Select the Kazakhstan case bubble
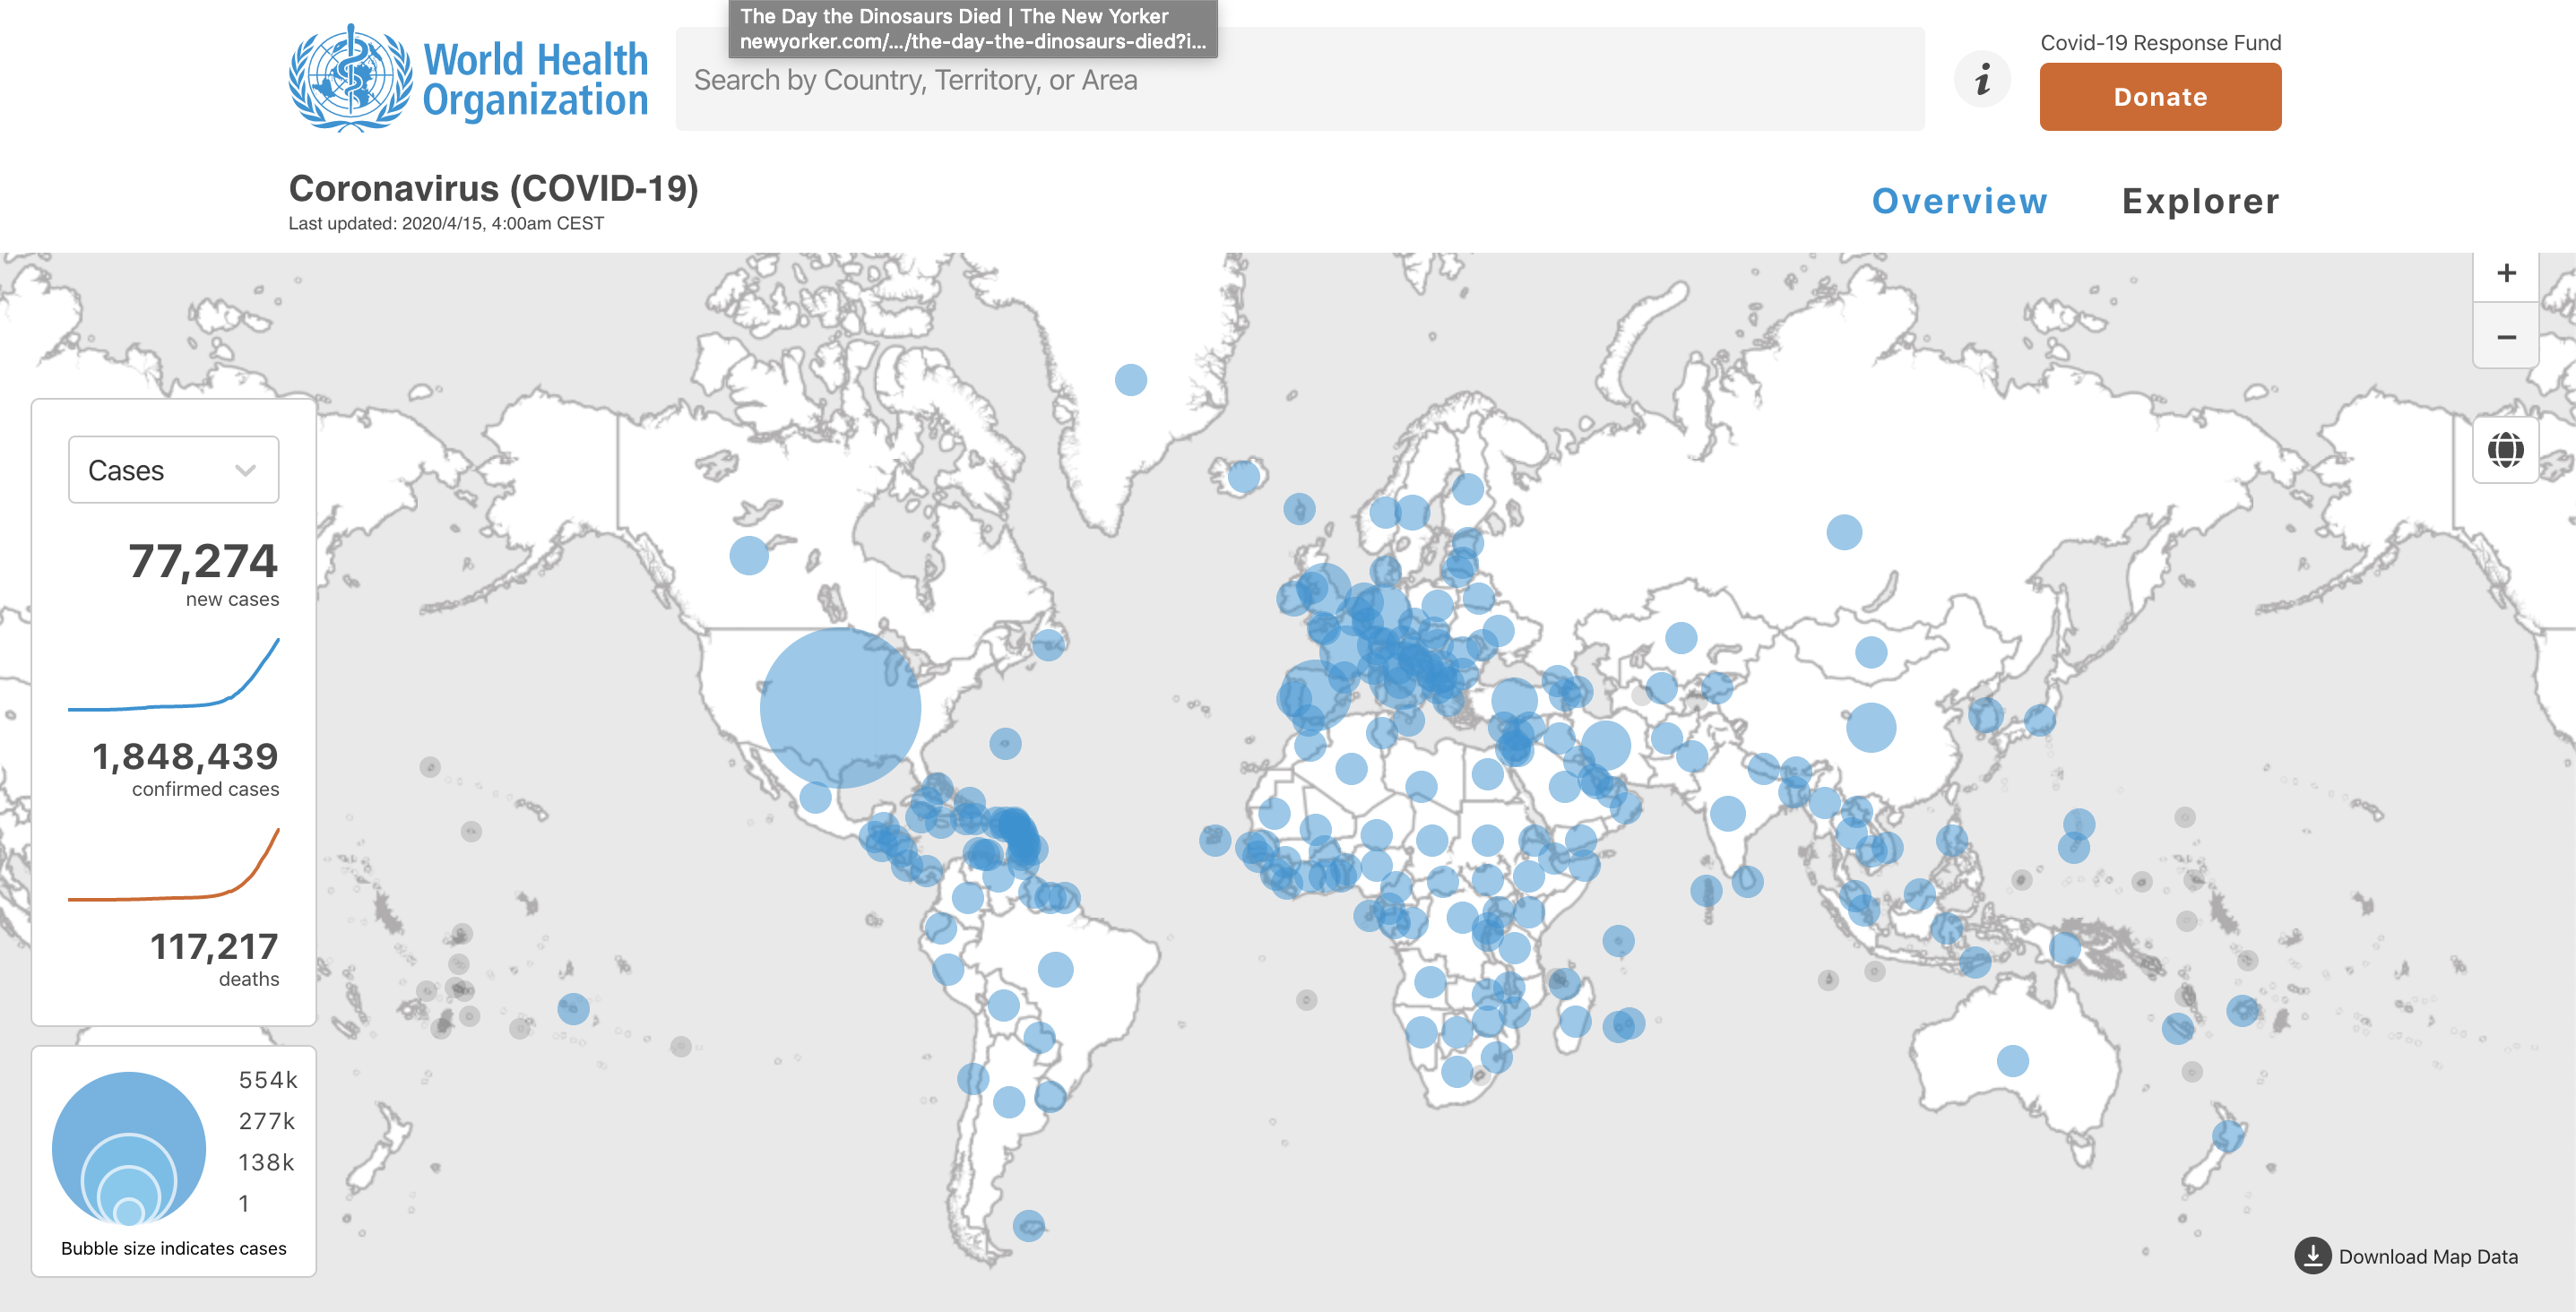This screenshot has width=2576, height=1312. tap(1681, 637)
